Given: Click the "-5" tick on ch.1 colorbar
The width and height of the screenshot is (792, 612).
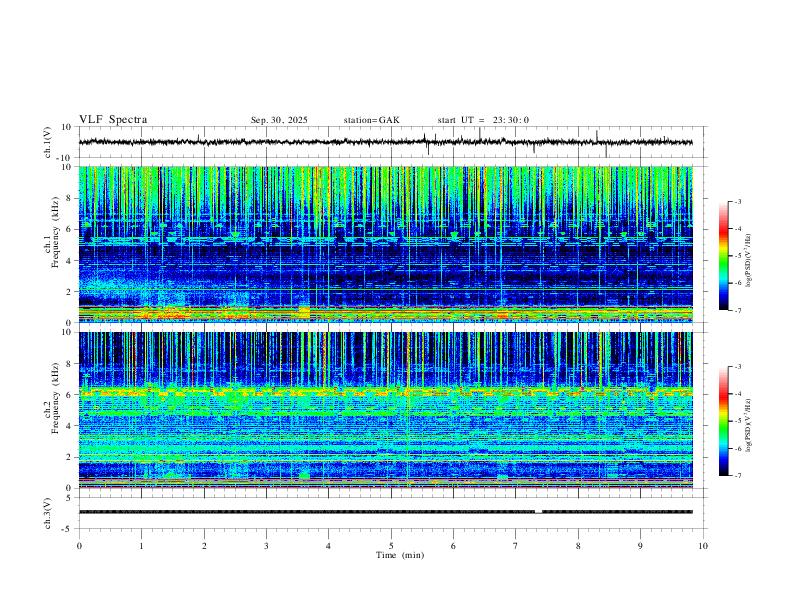Looking at the screenshot, I should [x=738, y=256].
